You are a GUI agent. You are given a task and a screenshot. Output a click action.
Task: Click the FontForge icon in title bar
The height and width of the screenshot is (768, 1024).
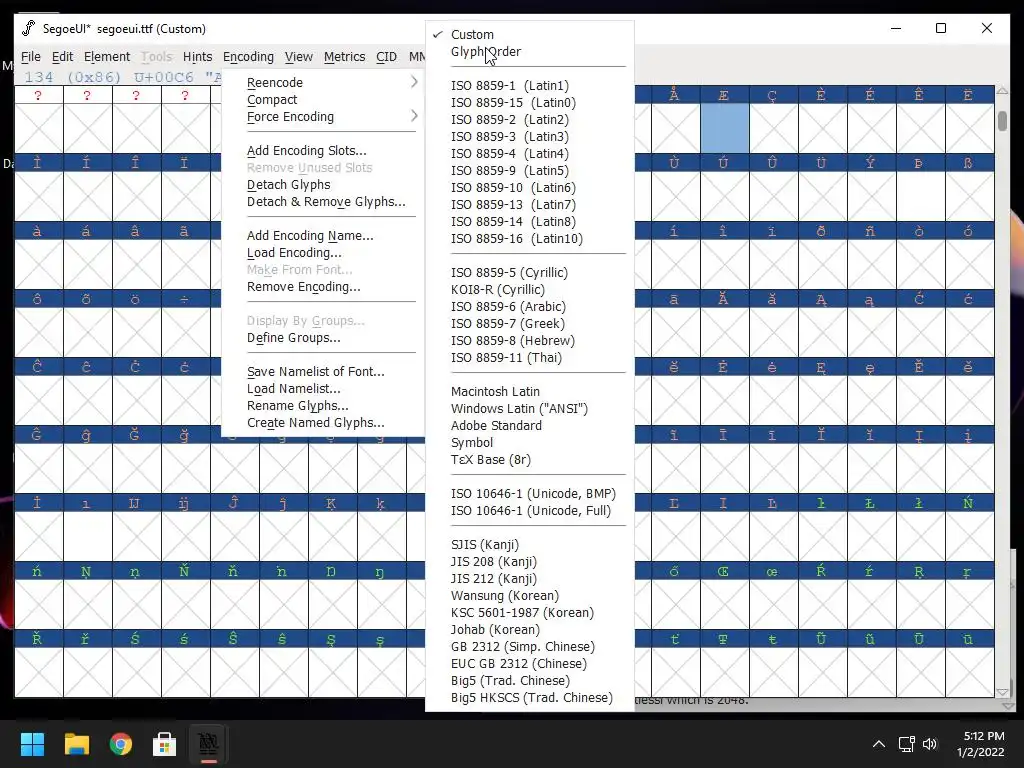(28, 28)
